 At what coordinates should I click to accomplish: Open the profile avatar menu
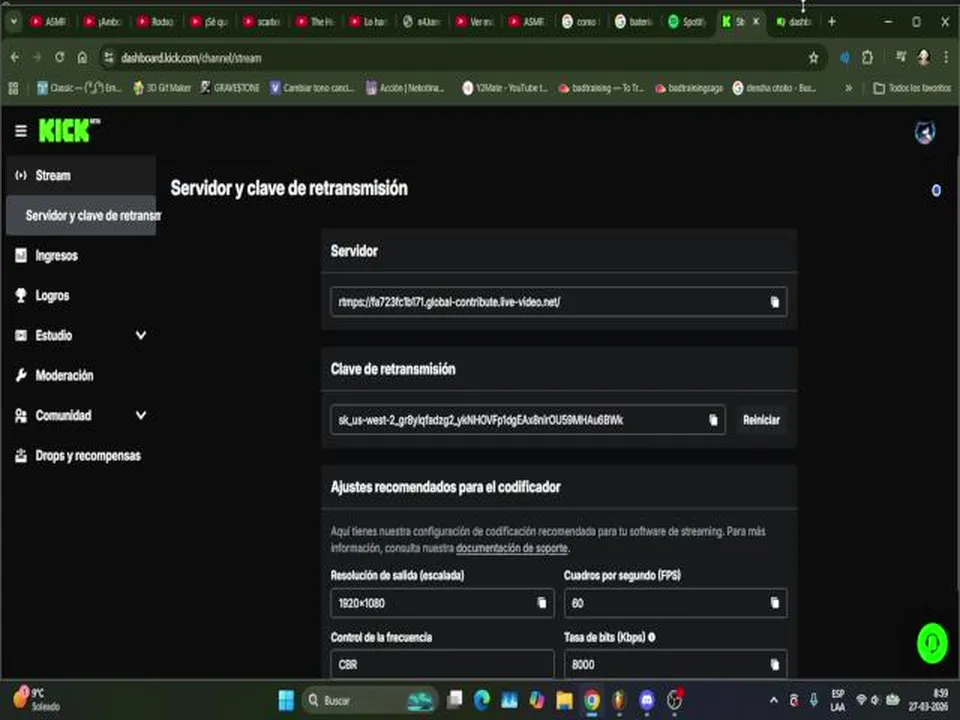(x=924, y=132)
